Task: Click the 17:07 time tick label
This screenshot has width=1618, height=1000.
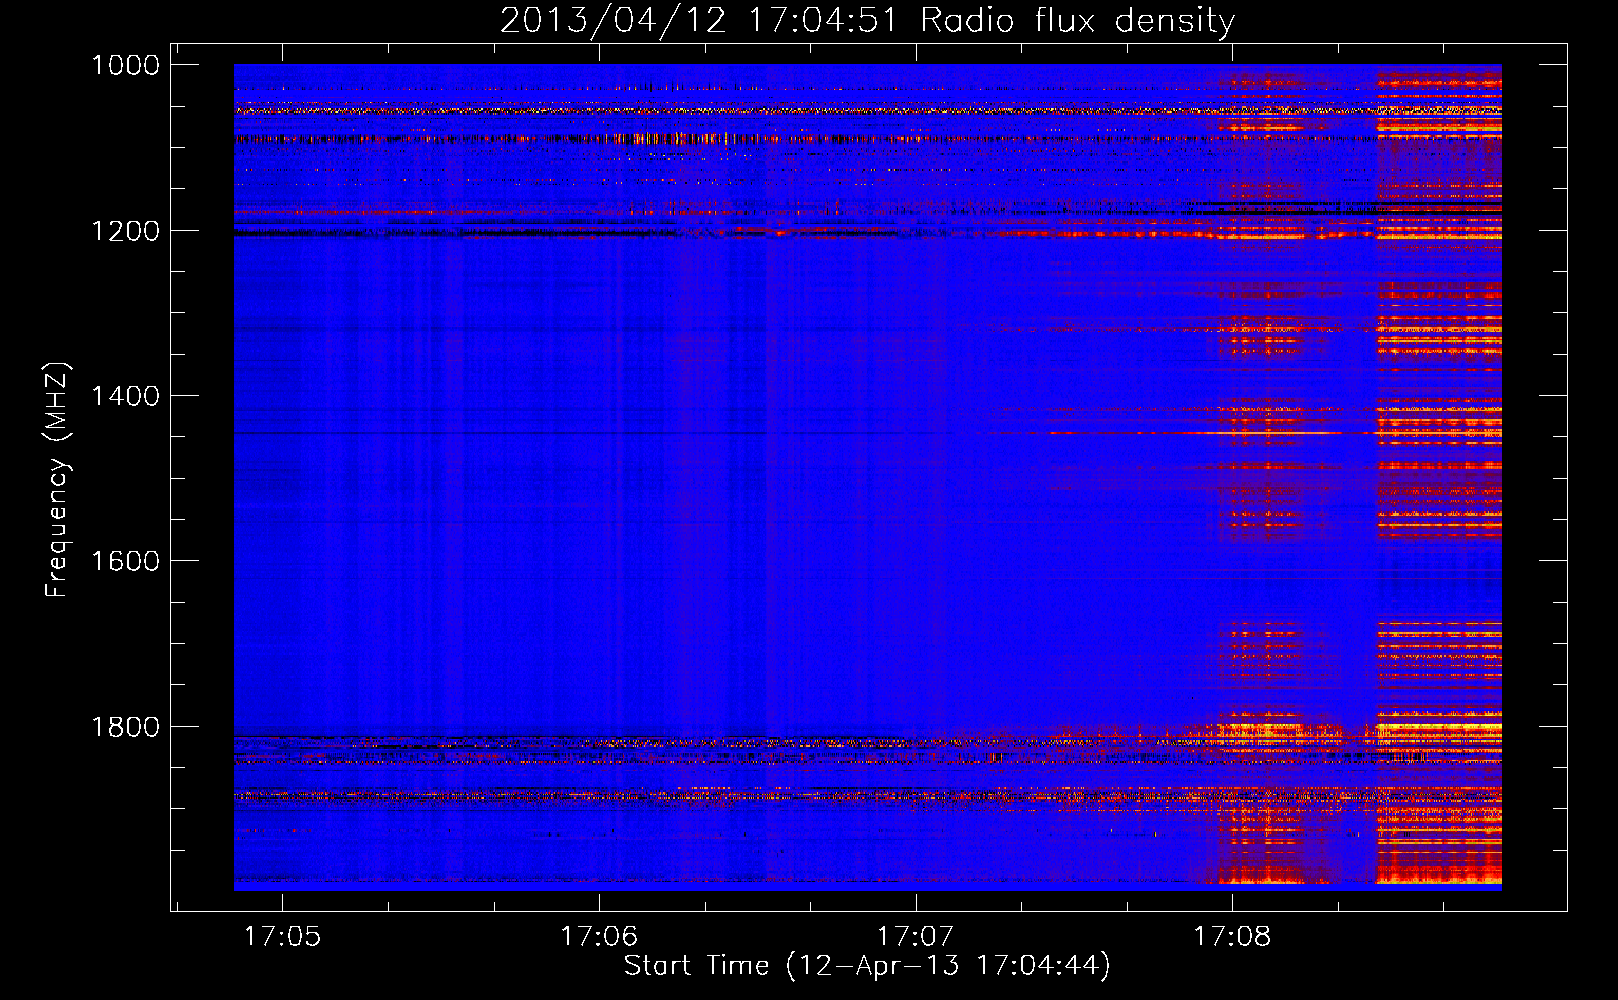Action: click(x=916, y=936)
